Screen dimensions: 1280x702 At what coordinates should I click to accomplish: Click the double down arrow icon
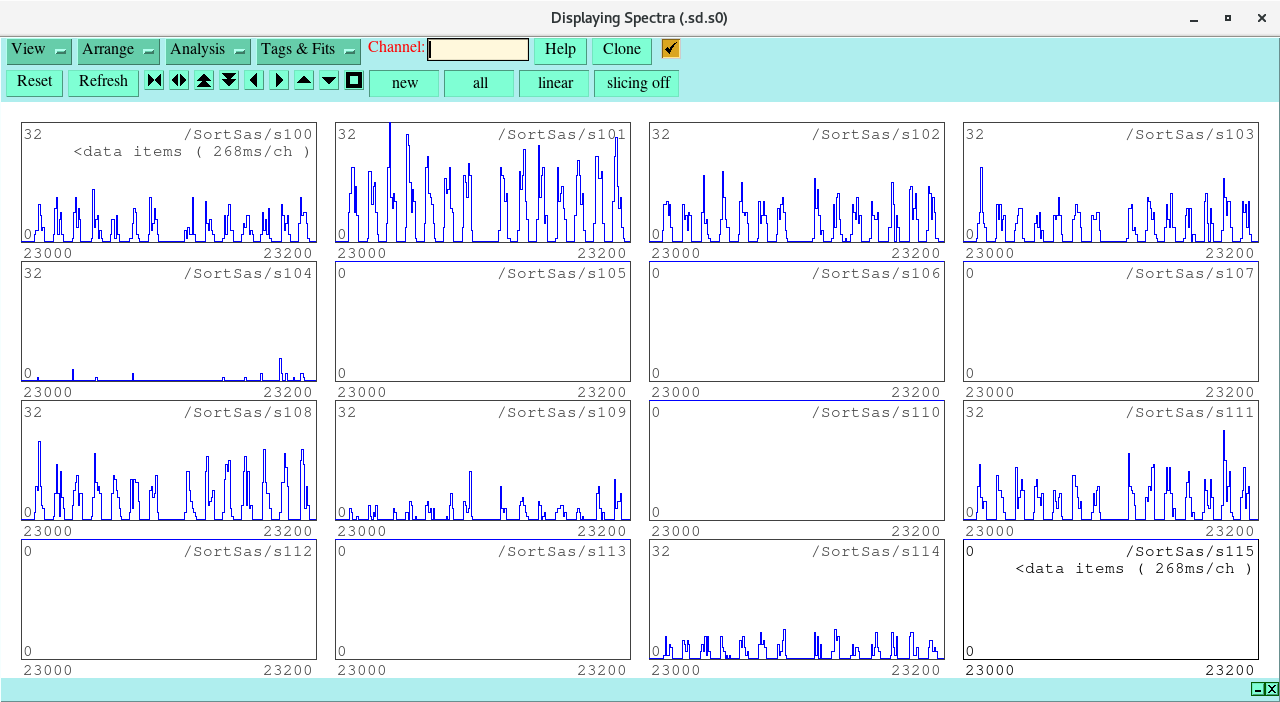(229, 81)
